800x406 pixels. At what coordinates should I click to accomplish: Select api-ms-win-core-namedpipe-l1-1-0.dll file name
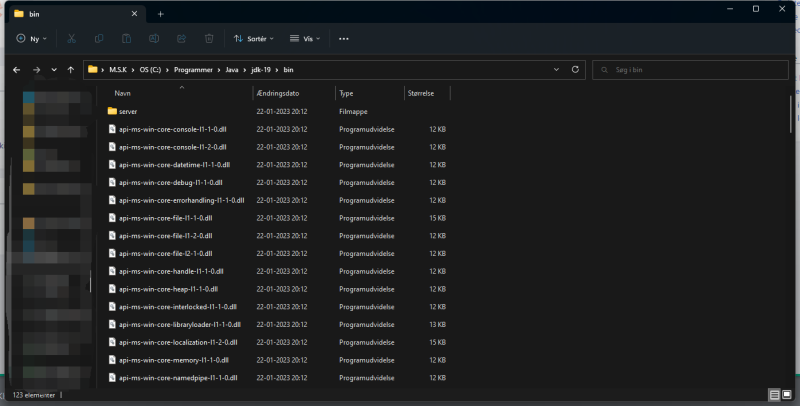point(178,378)
